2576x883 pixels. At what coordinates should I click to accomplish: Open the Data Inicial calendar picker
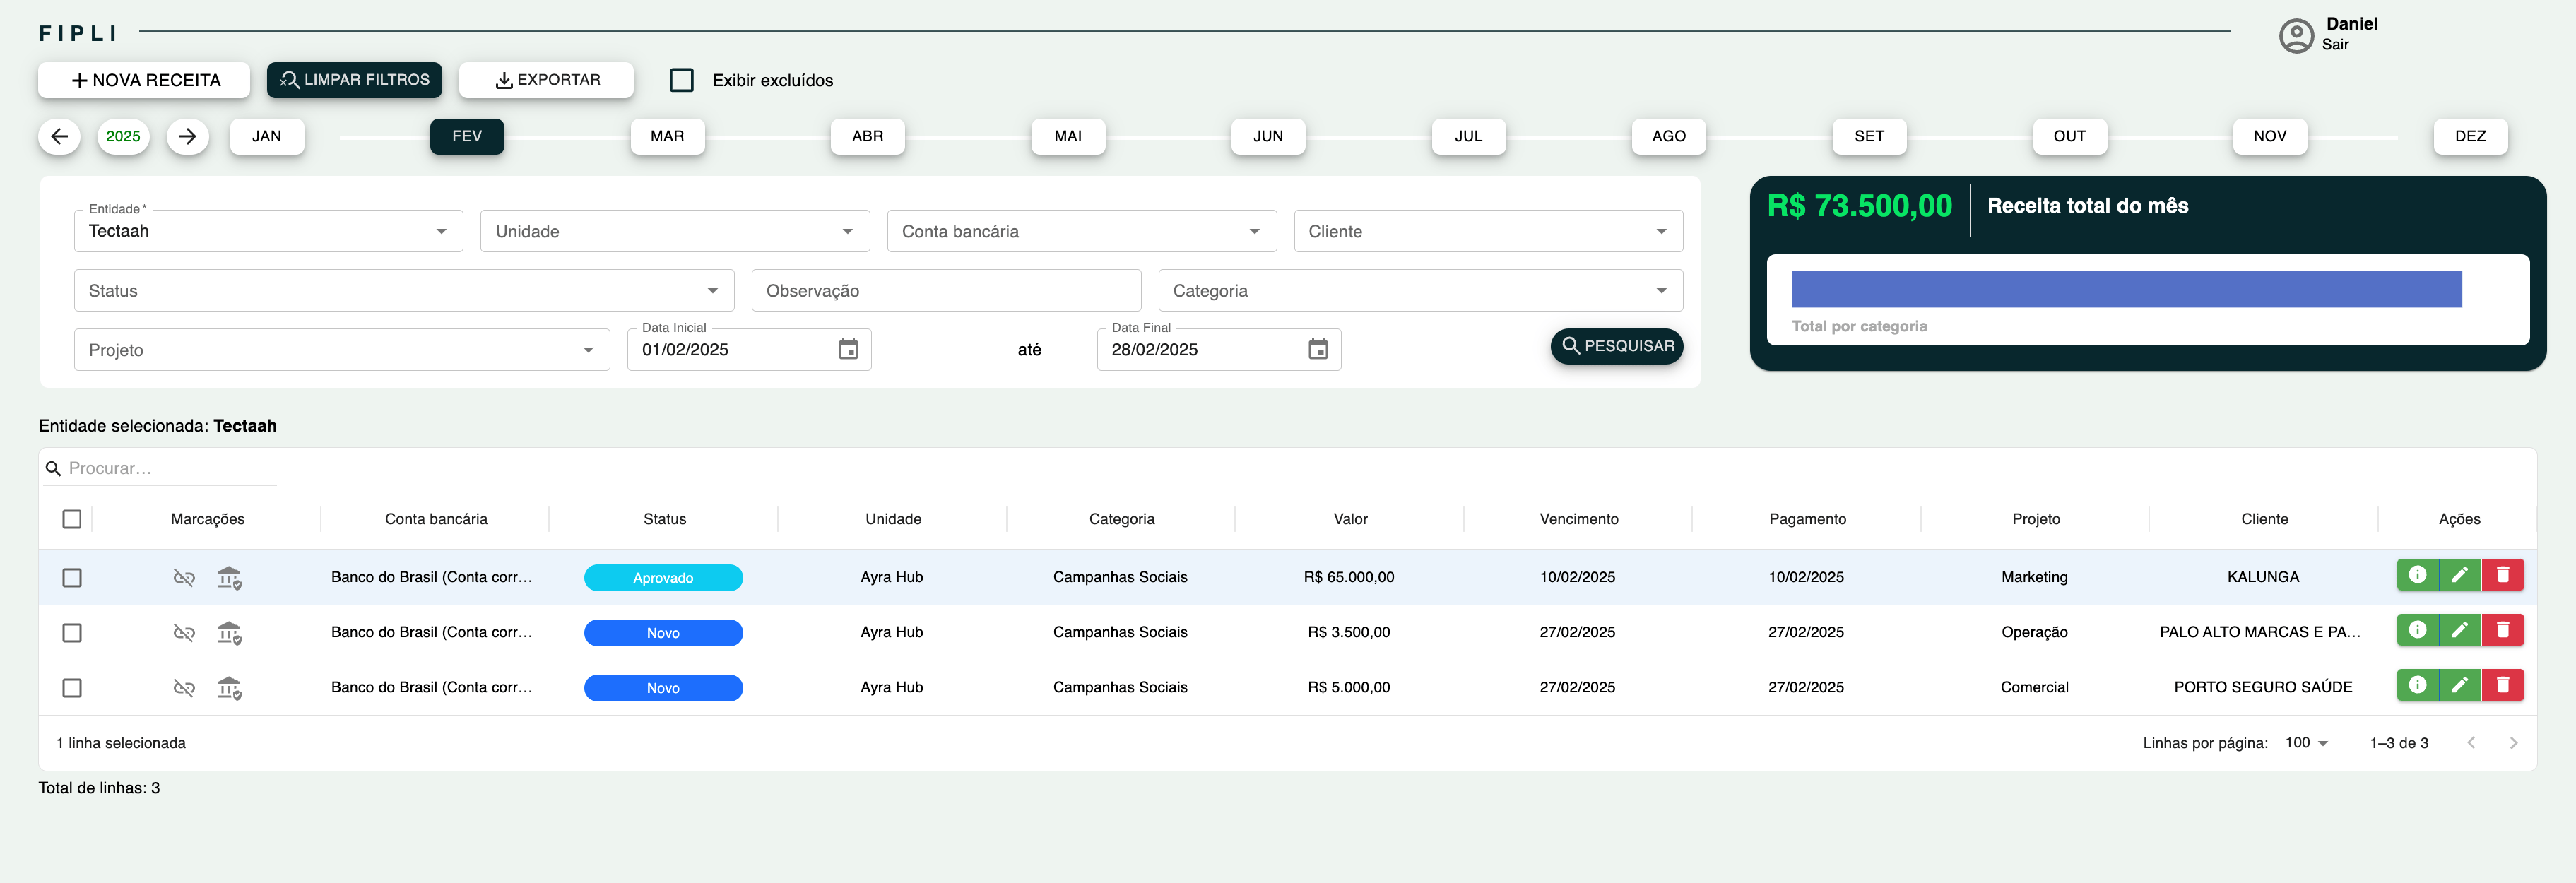(x=847, y=350)
